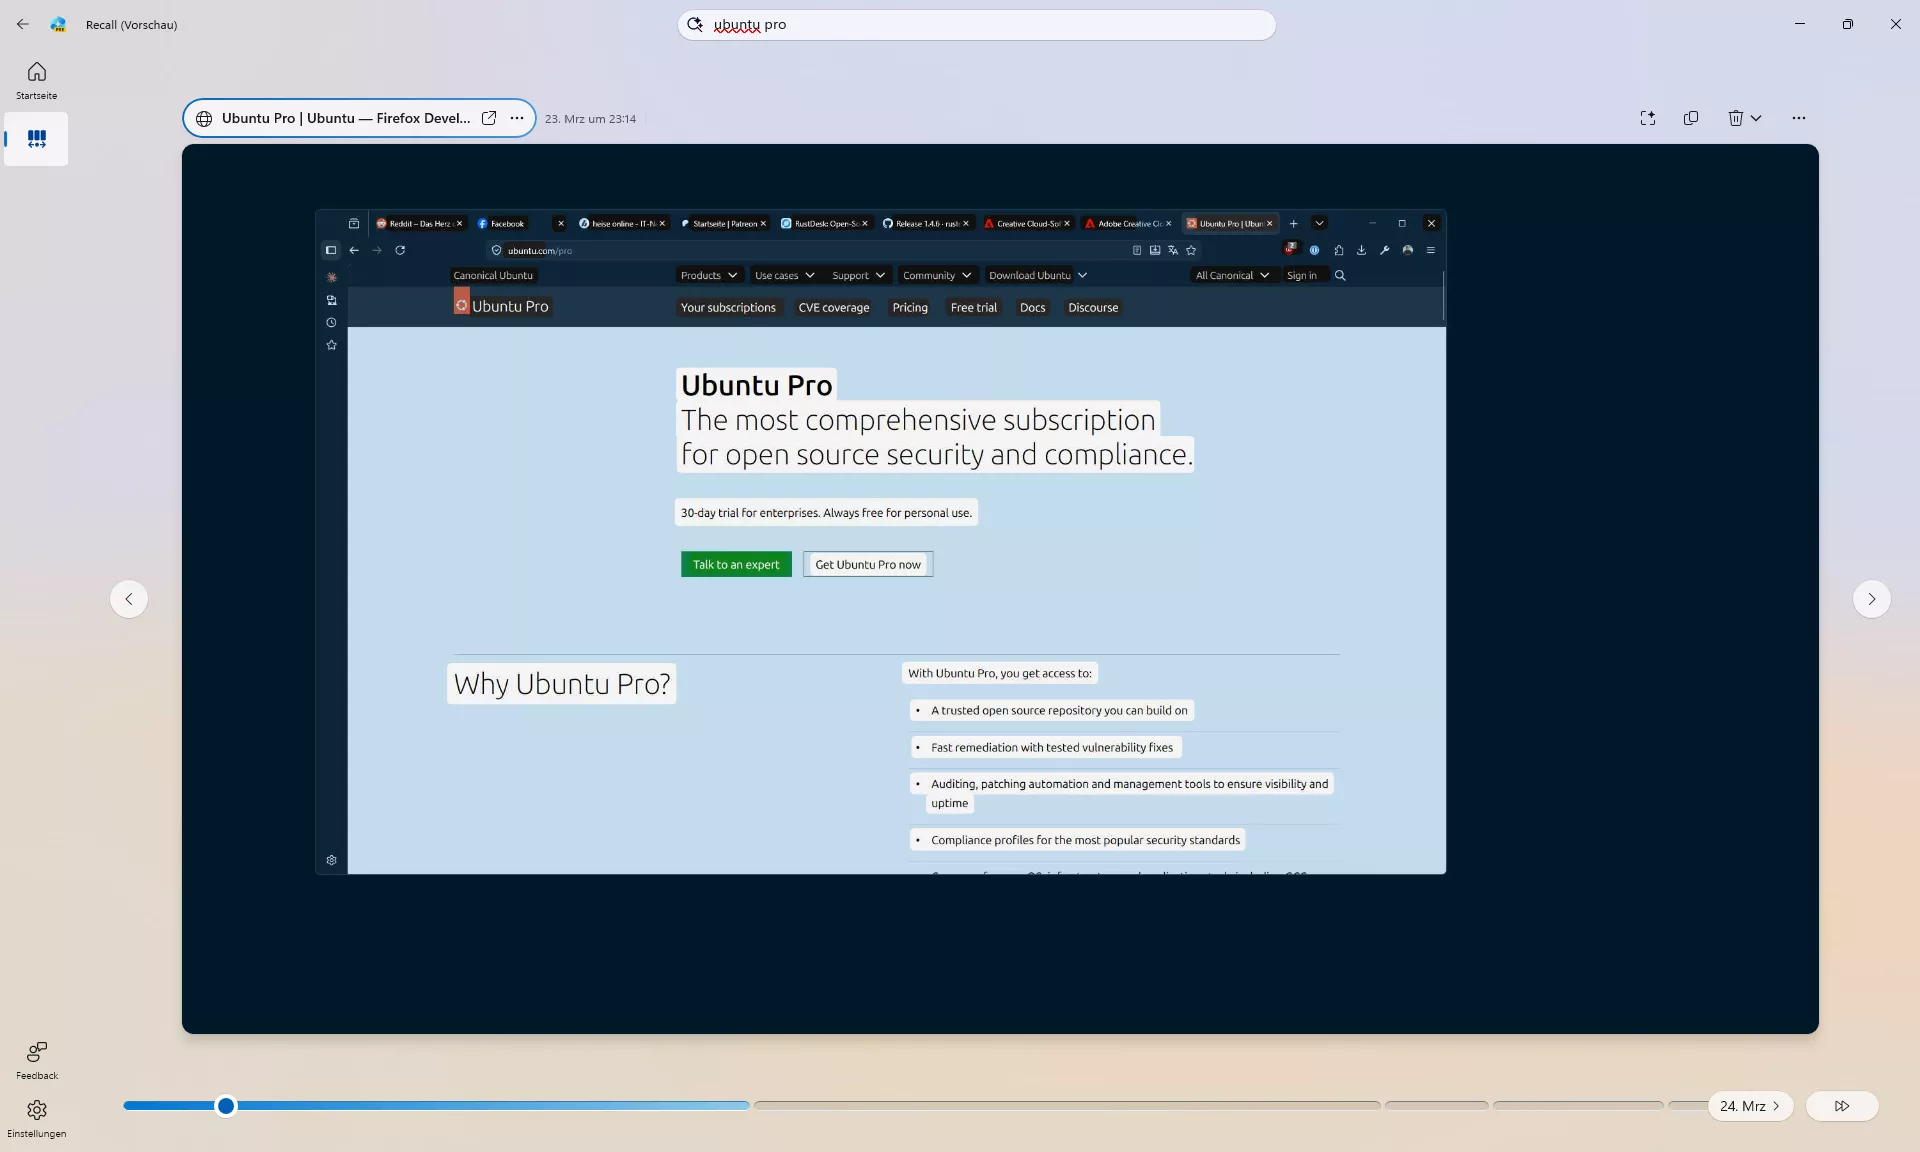Delete the snapshot with the trash icon

click(x=1735, y=118)
